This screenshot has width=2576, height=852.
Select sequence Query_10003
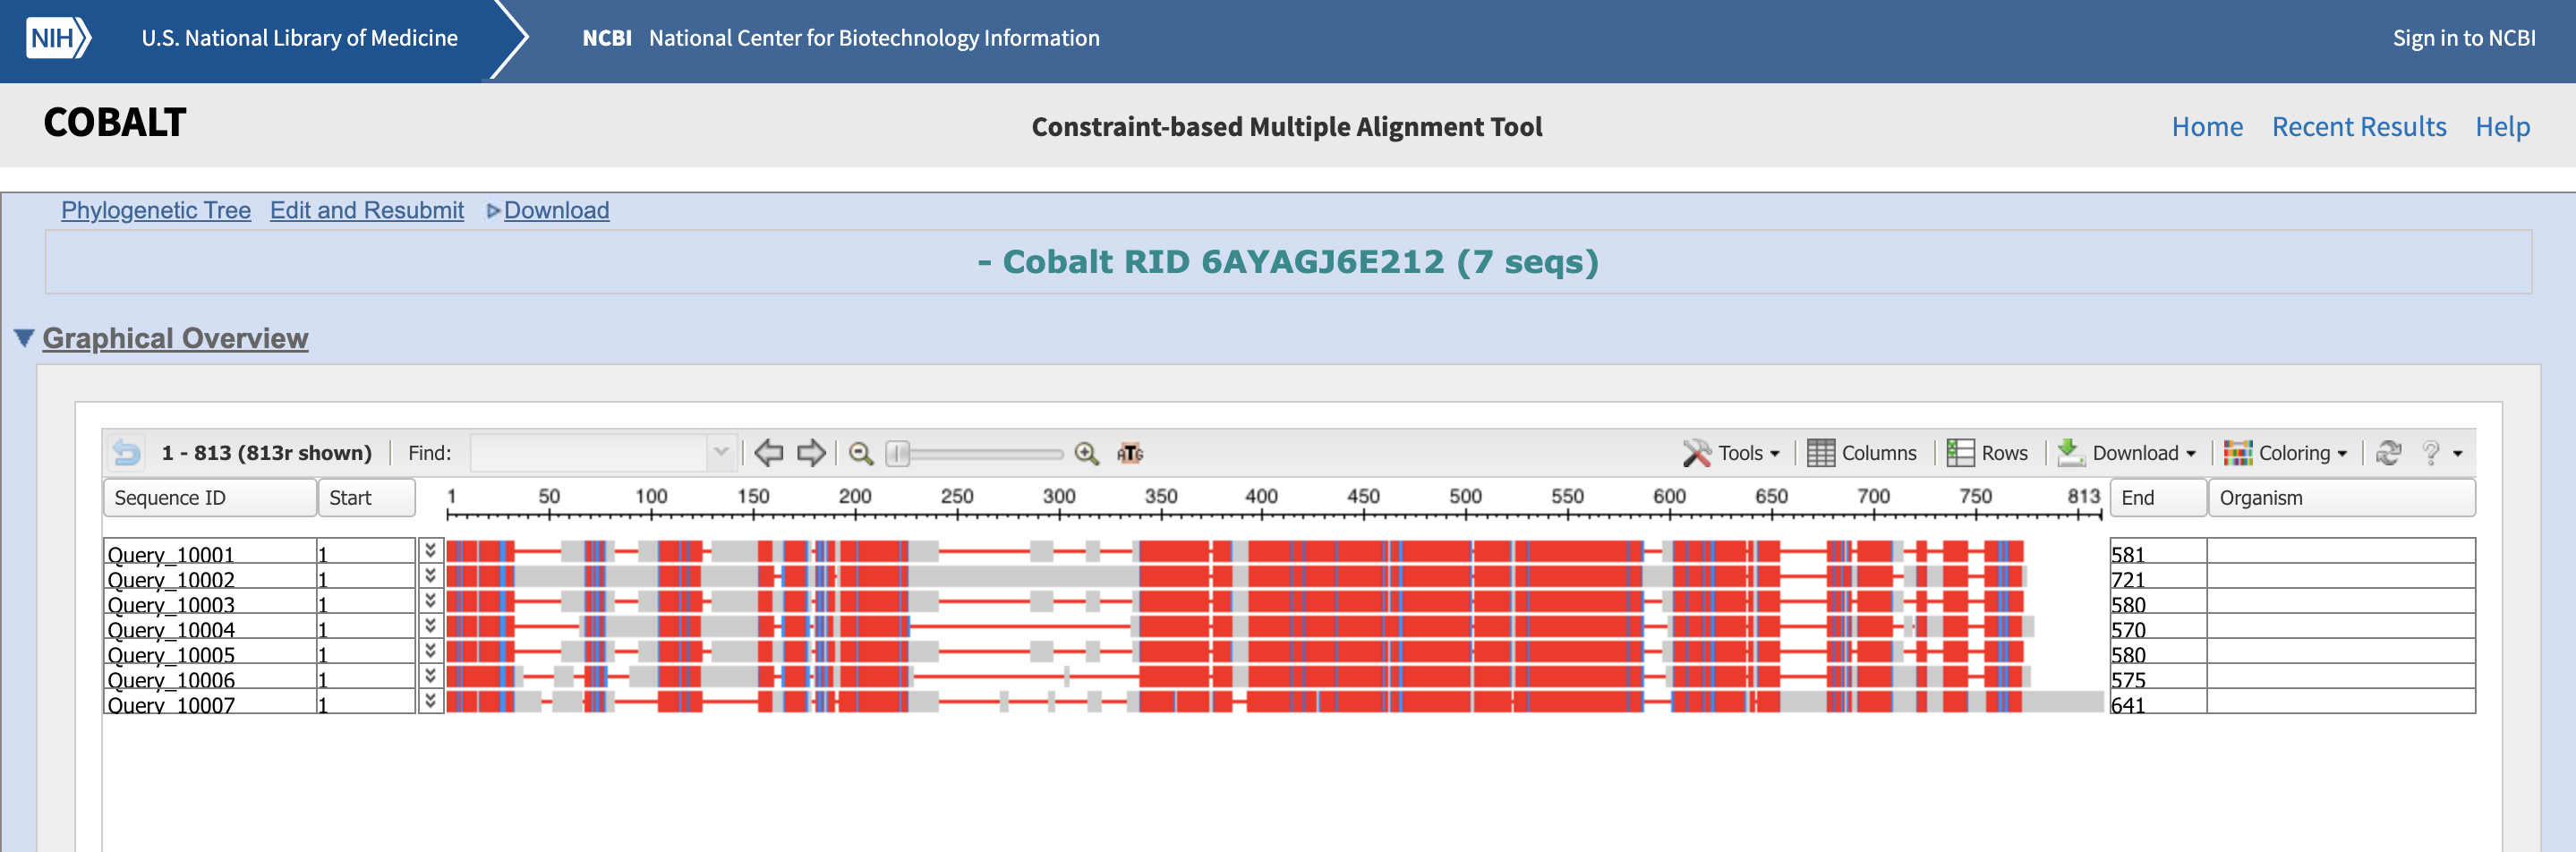coord(171,604)
